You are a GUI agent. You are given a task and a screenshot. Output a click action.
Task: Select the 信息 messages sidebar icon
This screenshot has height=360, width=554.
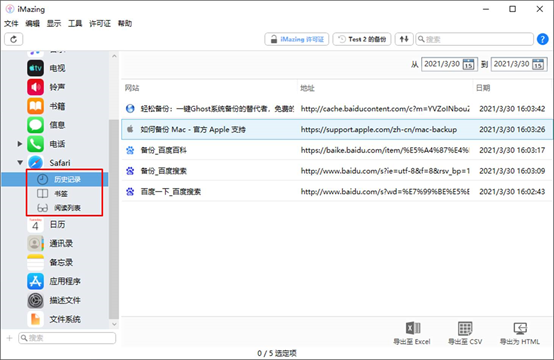[x=36, y=125]
